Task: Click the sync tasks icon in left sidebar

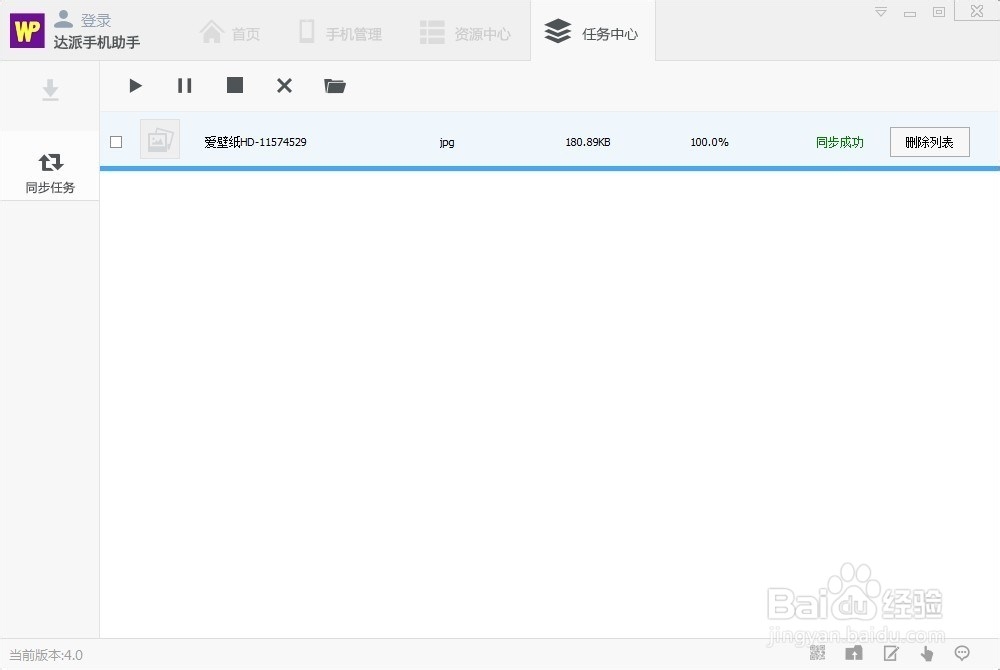Action: [50, 168]
